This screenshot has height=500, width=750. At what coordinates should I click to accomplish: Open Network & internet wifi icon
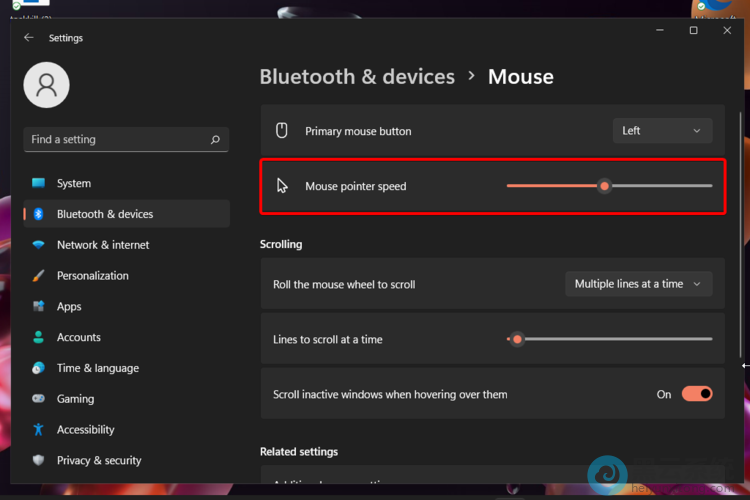pyautogui.click(x=38, y=245)
